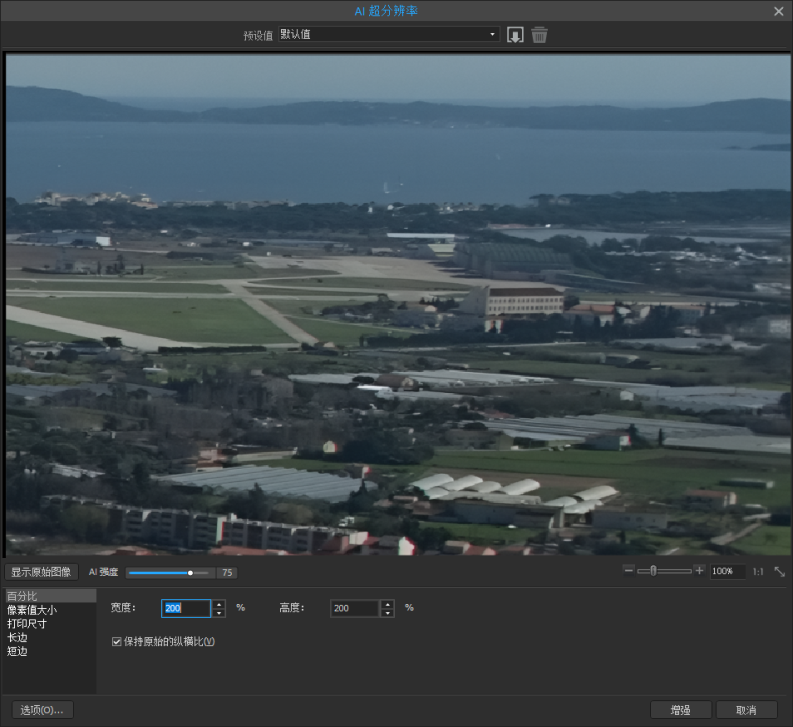This screenshot has height=727, width=793.
Task: Click the 1:1 actual size icon
Action: coord(758,571)
